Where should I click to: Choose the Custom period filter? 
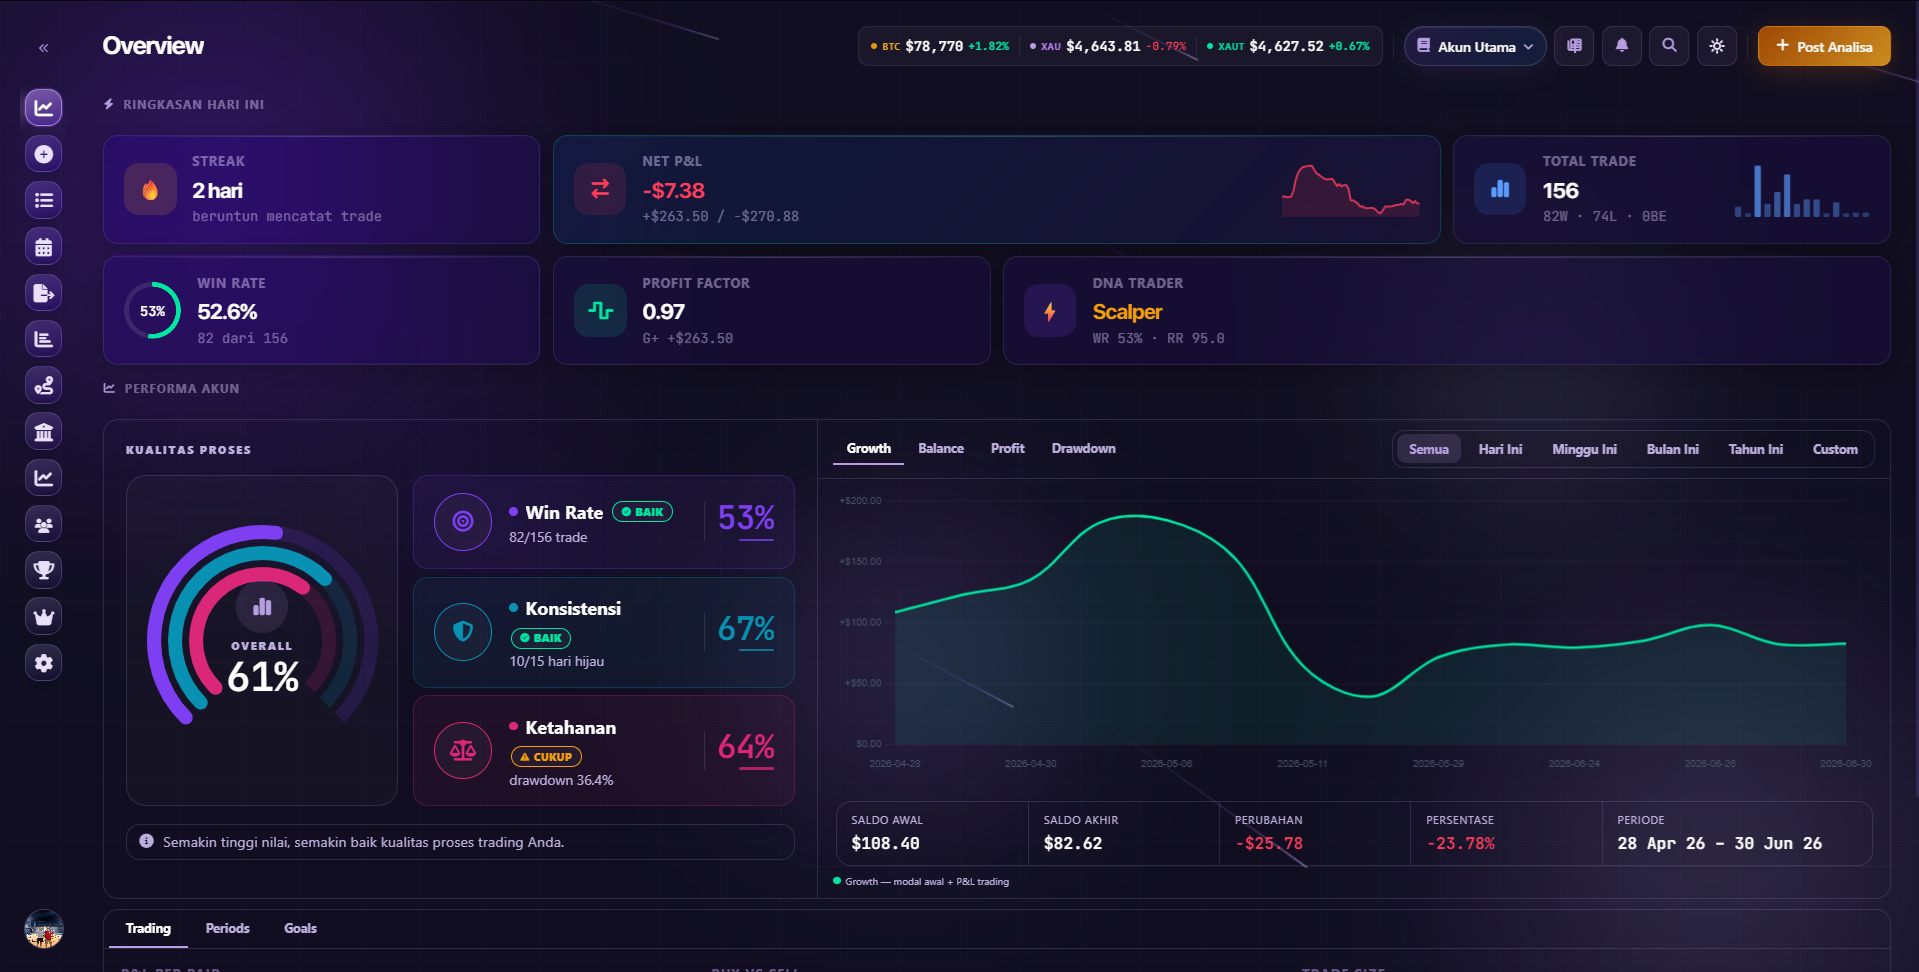coord(1835,449)
